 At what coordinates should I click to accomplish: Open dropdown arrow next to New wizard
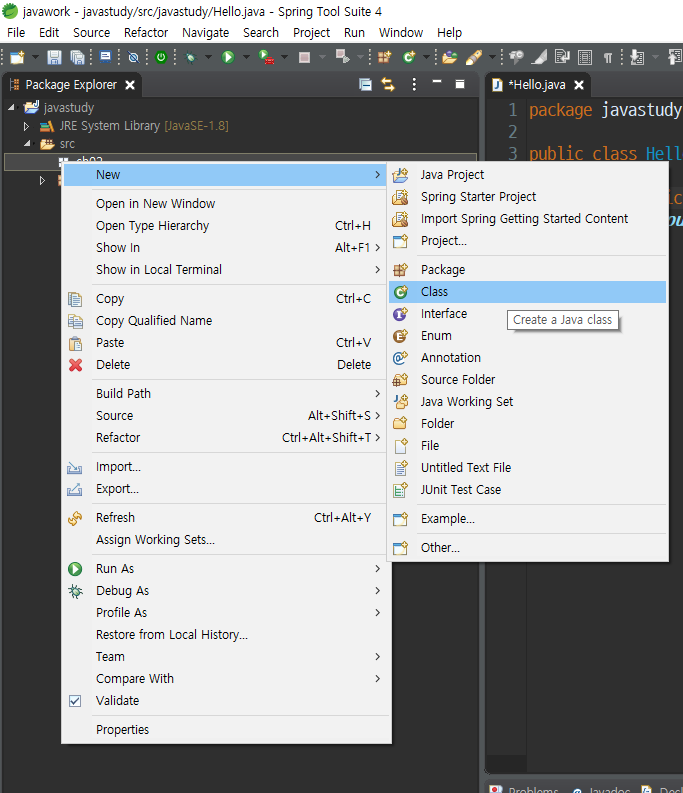35,57
